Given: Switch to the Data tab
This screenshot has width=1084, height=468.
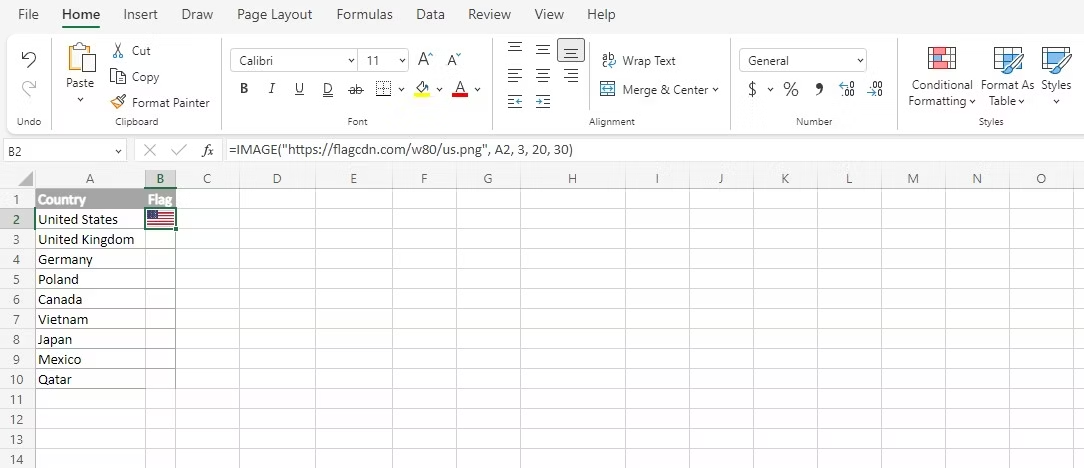Looking at the screenshot, I should pos(430,14).
